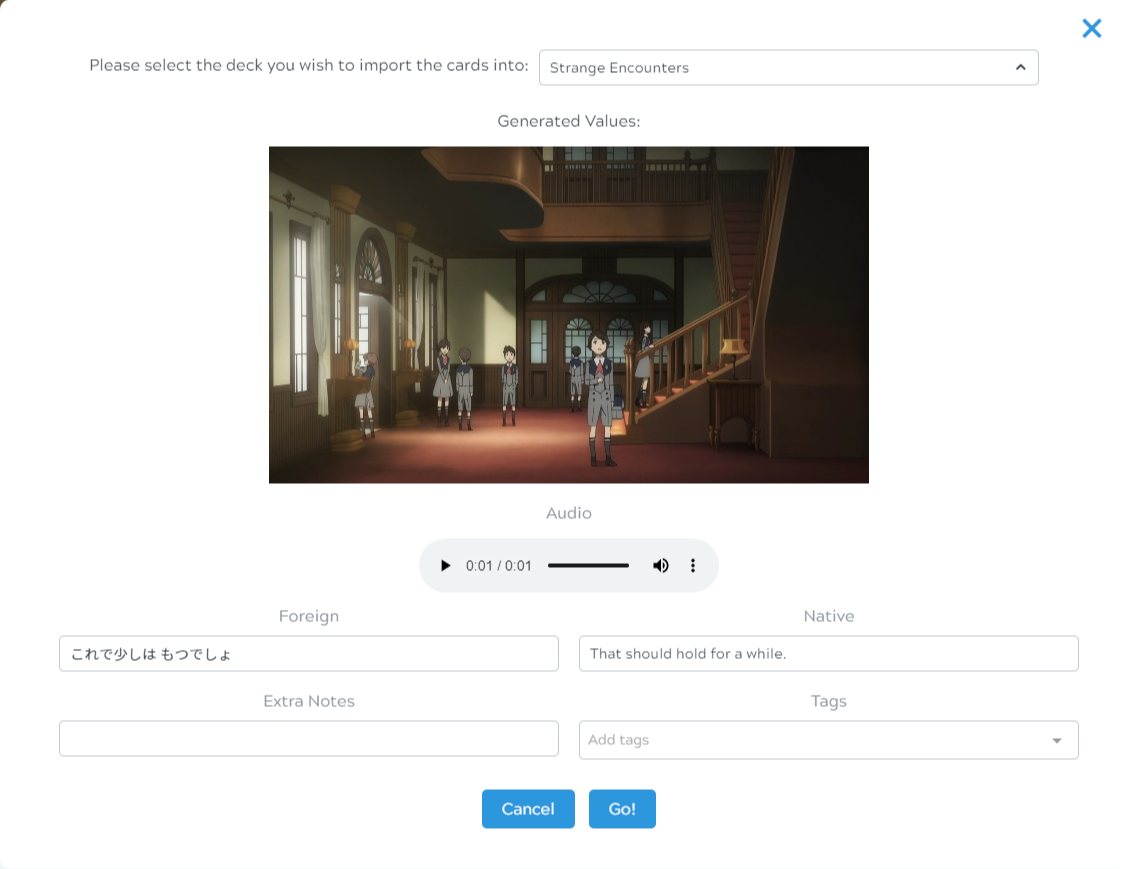Seek within the audio progress bar

coord(589,566)
